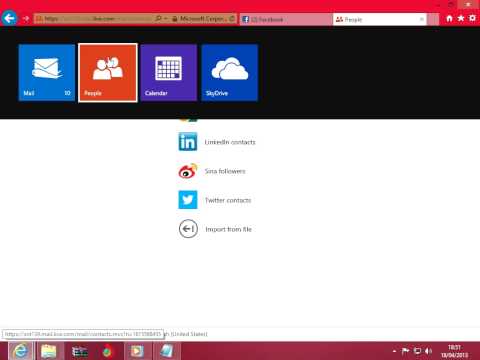The height and width of the screenshot is (360, 480).
Task: Click the Sina Weibo logo icon
Action: coord(188,171)
